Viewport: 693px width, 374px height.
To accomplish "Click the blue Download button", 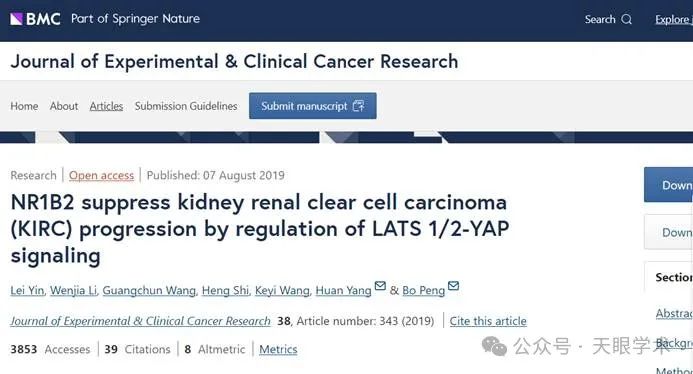I will 668,185.
